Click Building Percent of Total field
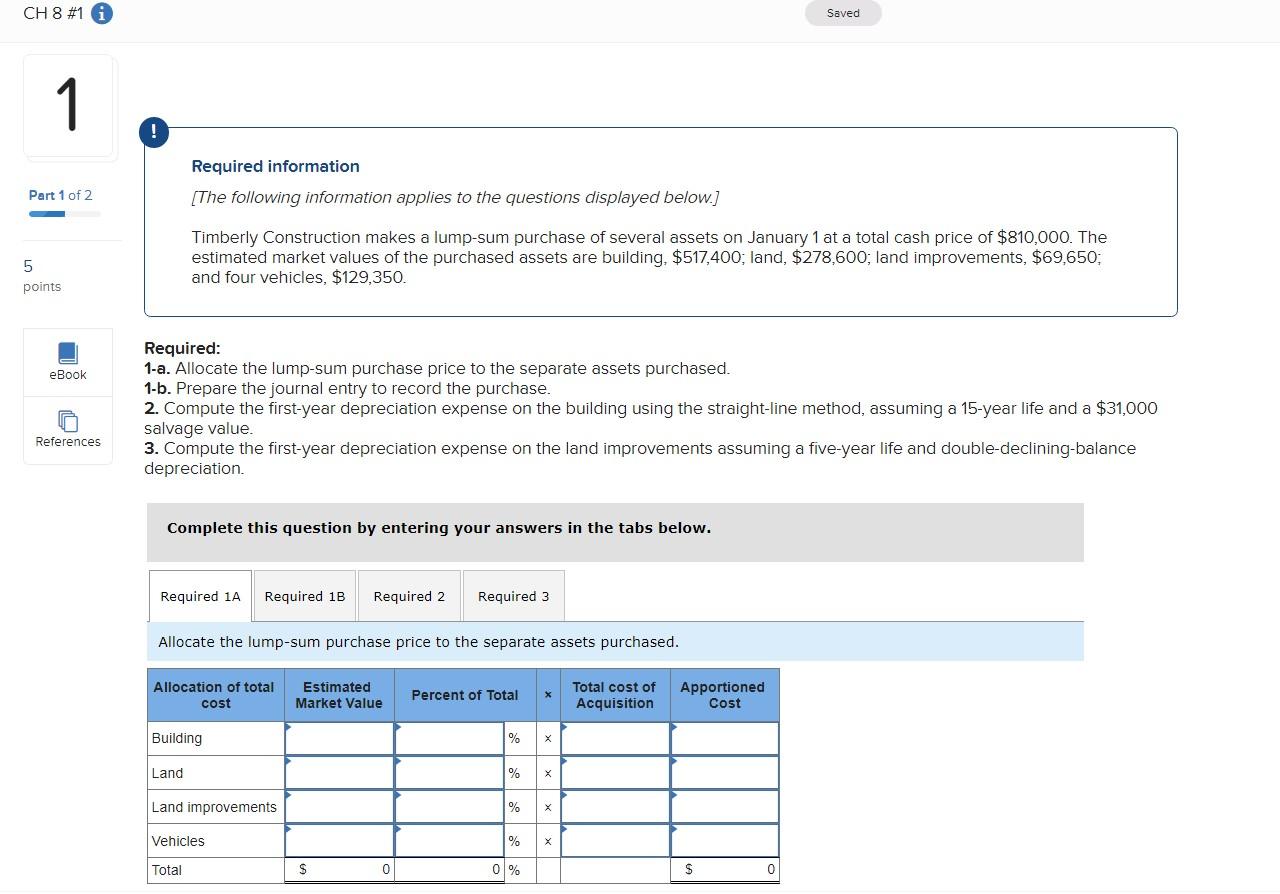 (449, 739)
